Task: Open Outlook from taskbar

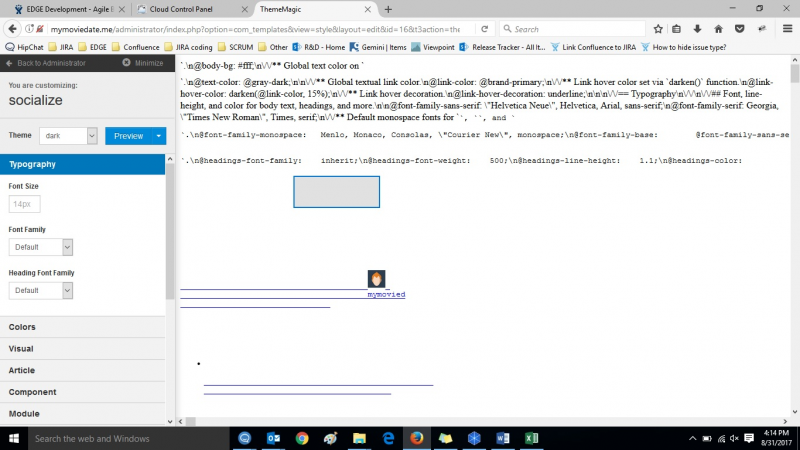Action: coord(273,438)
